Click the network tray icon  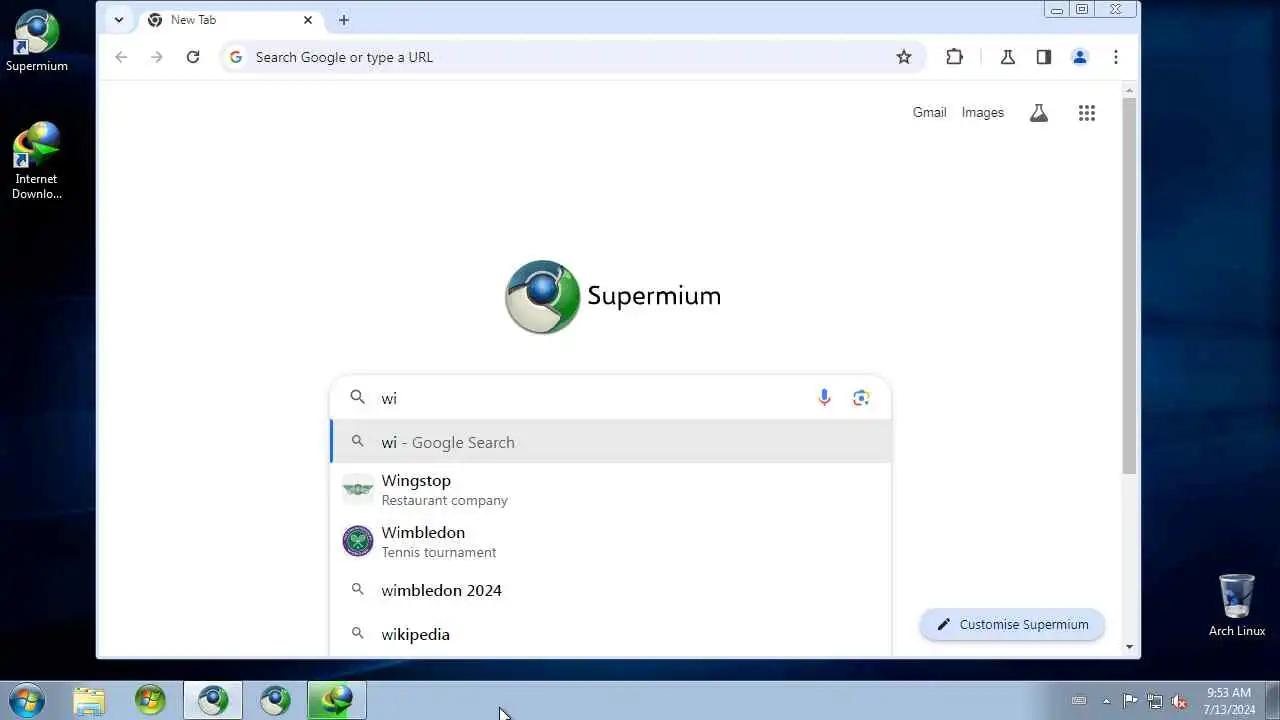1155,701
